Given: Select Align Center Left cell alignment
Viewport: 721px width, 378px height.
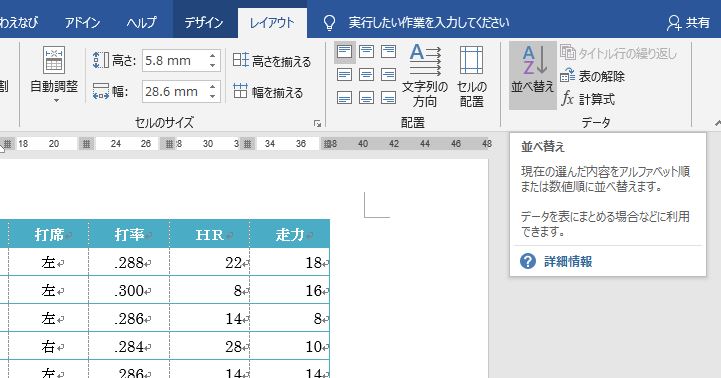Looking at the screenshot, I should pyautogui.click(x=344, y=74).
